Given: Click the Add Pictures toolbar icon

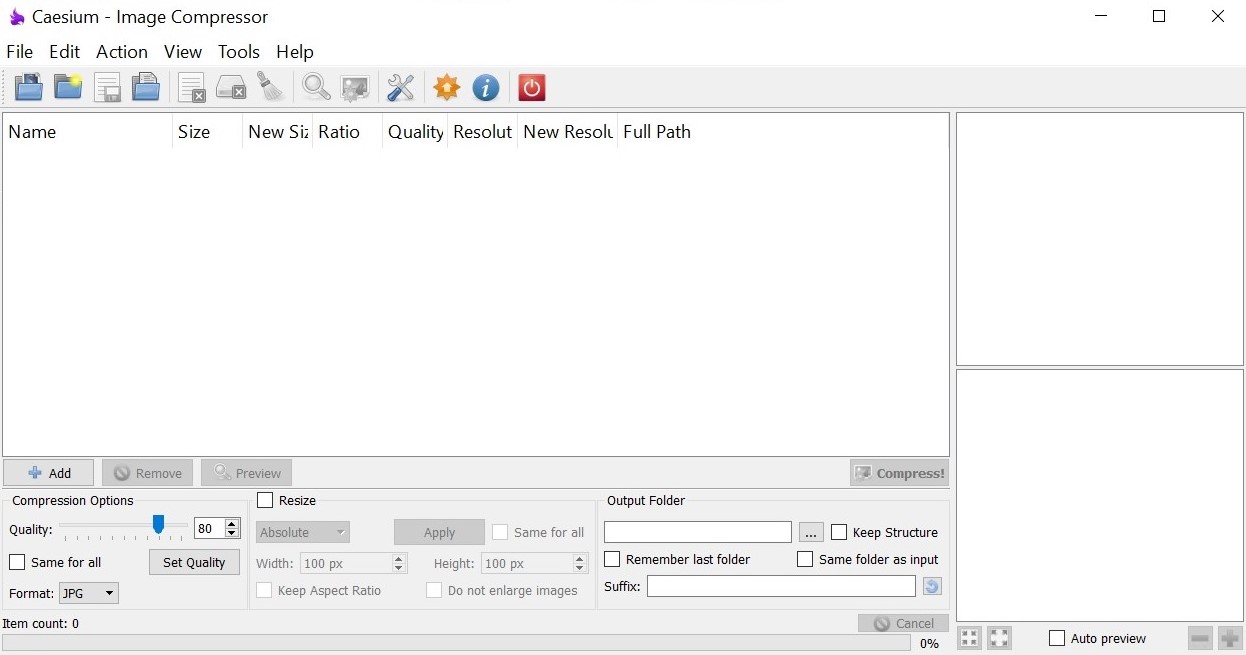Looking at the screenshot, I should 28,87.
